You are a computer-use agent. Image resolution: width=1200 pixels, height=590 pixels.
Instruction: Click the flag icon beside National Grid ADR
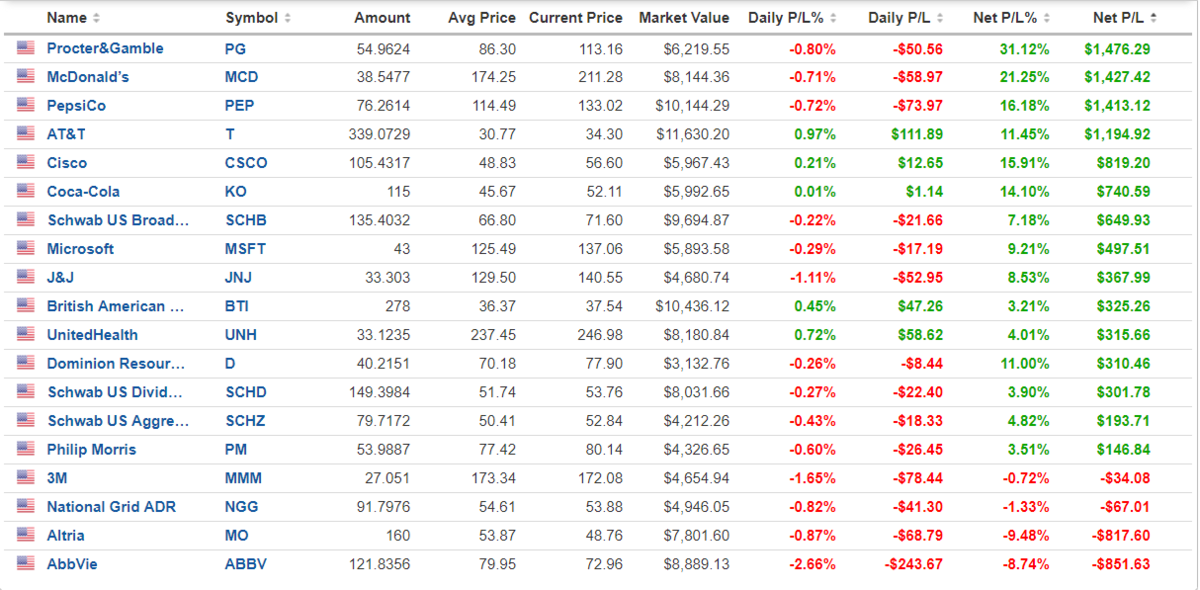(25, 507)
